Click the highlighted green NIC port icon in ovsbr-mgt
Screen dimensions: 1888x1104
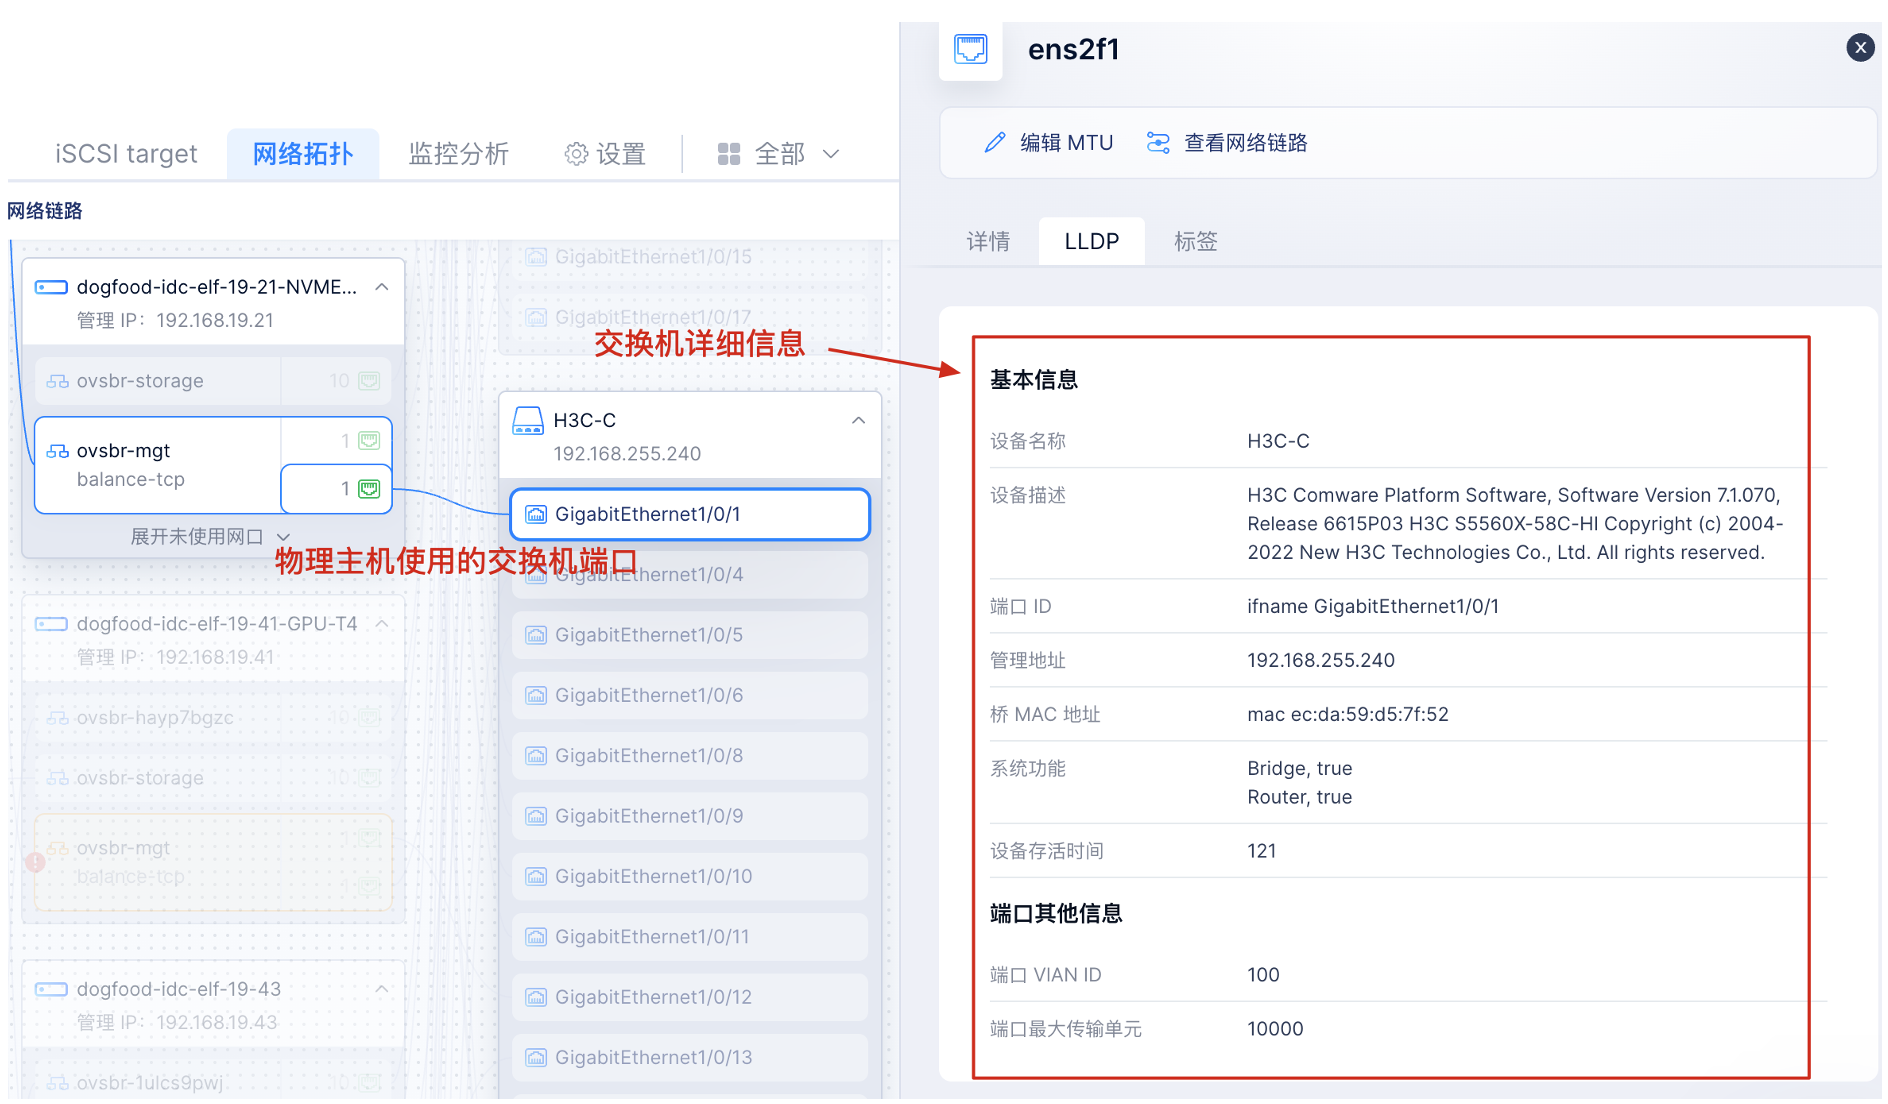369,489
